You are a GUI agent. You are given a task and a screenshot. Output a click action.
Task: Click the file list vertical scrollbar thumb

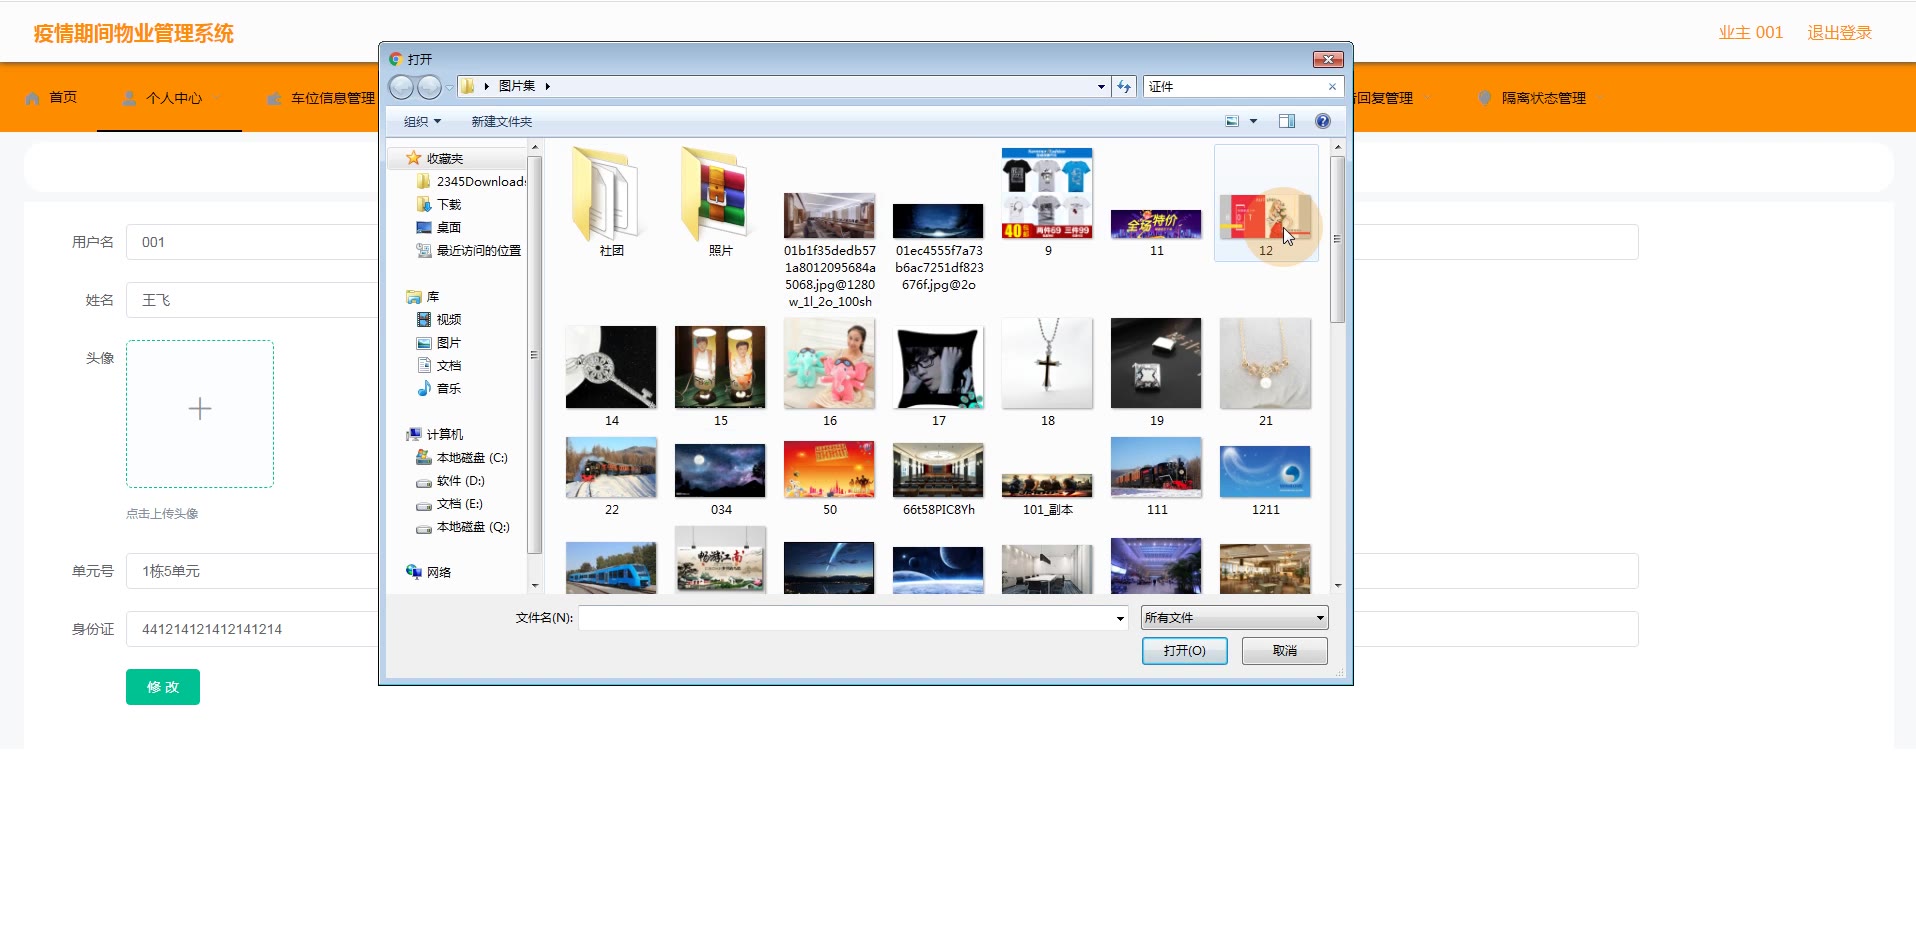[1337, 239]
